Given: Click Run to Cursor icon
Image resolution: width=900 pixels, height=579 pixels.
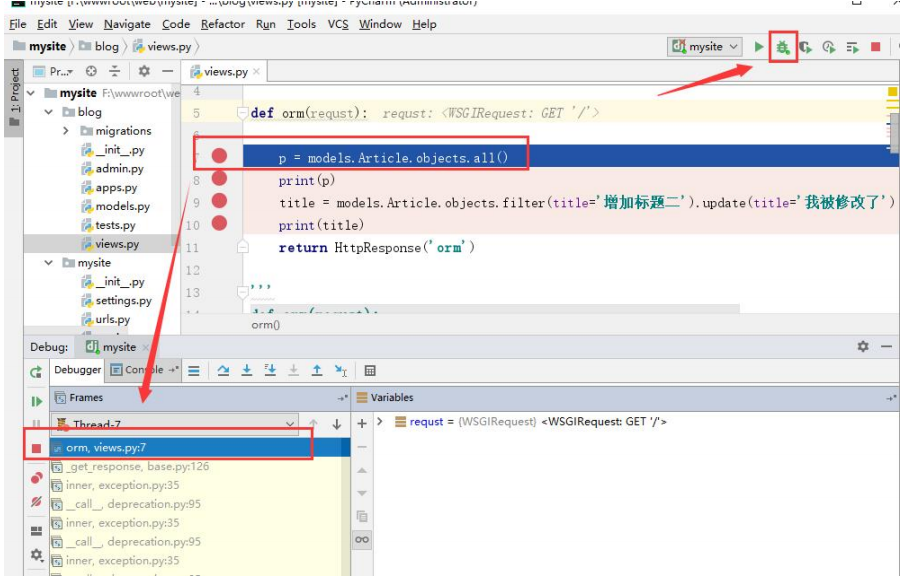Looking at the screenshot, I should coord(340,371).
